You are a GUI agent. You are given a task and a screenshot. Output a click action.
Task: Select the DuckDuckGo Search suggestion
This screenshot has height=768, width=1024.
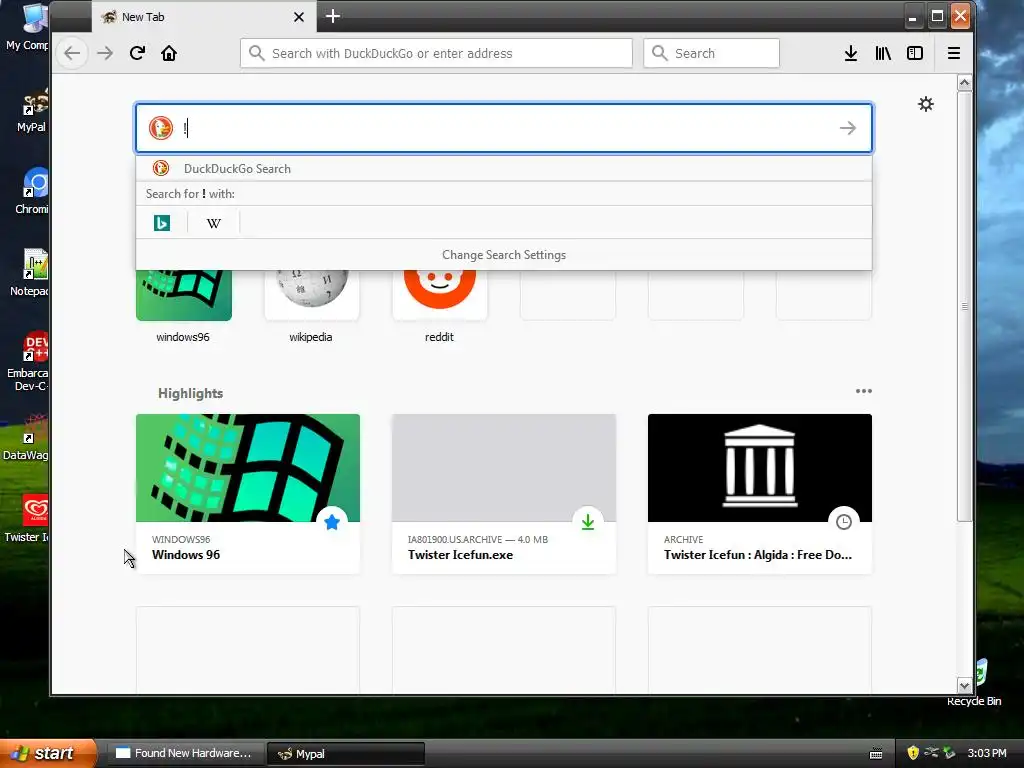pyautogui.click(x=504, y=168)
